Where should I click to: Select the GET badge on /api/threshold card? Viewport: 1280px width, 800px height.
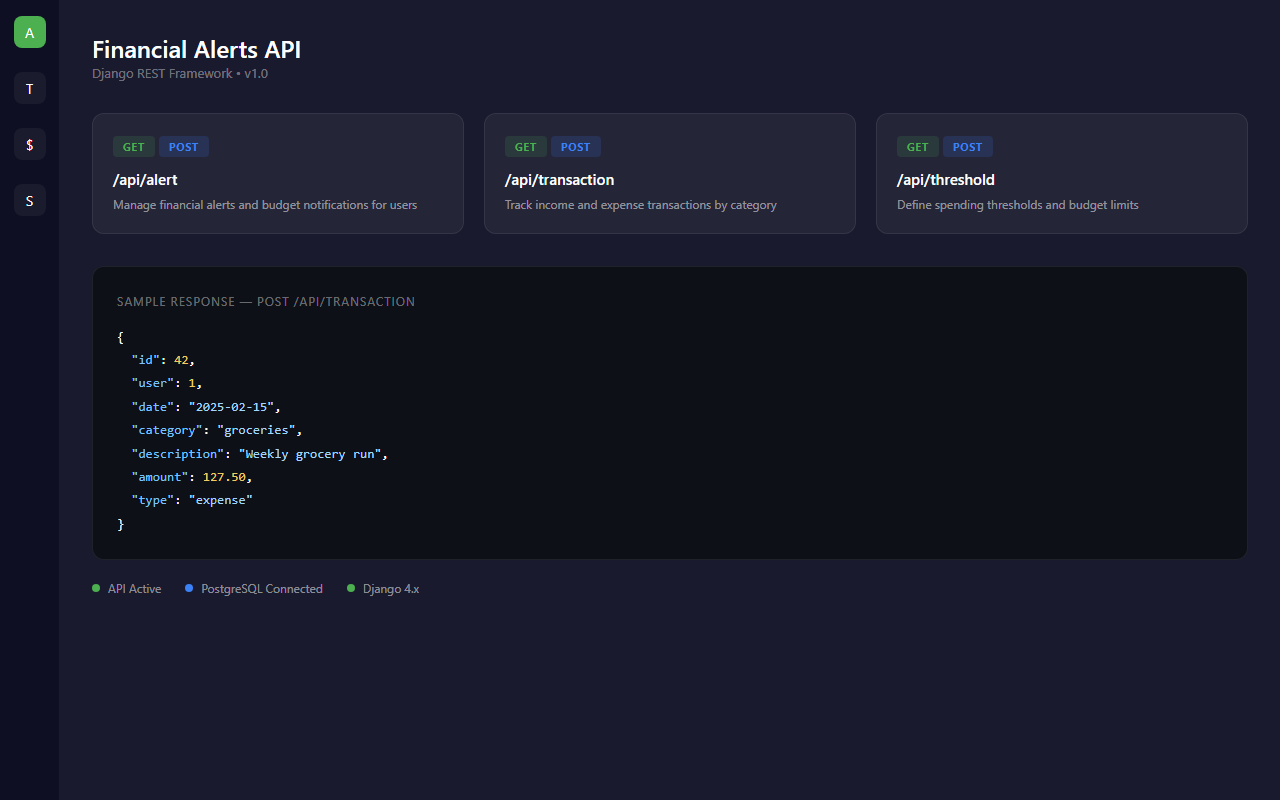[917, 146]
